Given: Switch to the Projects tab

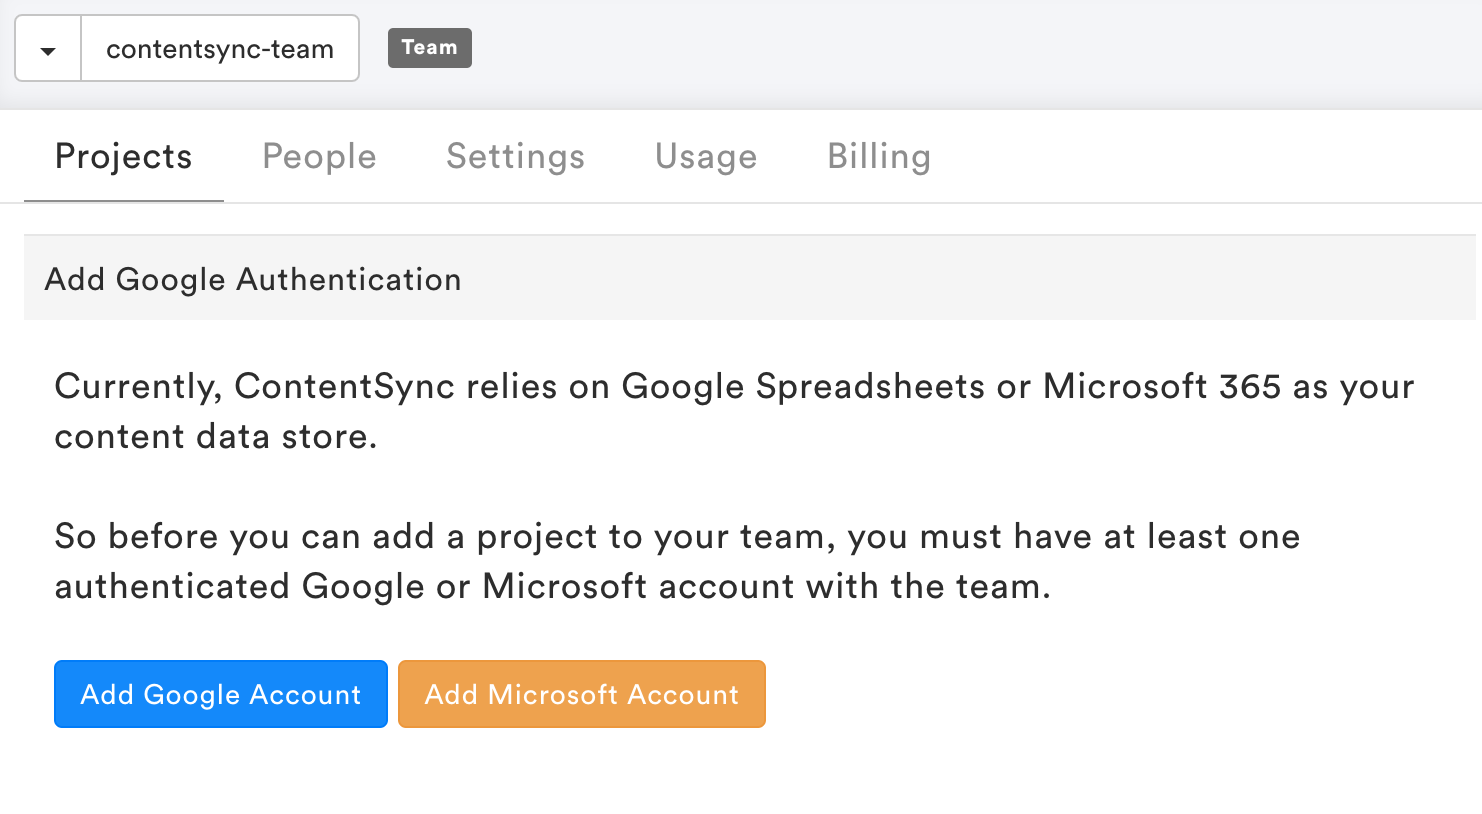Looking at the screenshot, I should [x=124, y=157].
